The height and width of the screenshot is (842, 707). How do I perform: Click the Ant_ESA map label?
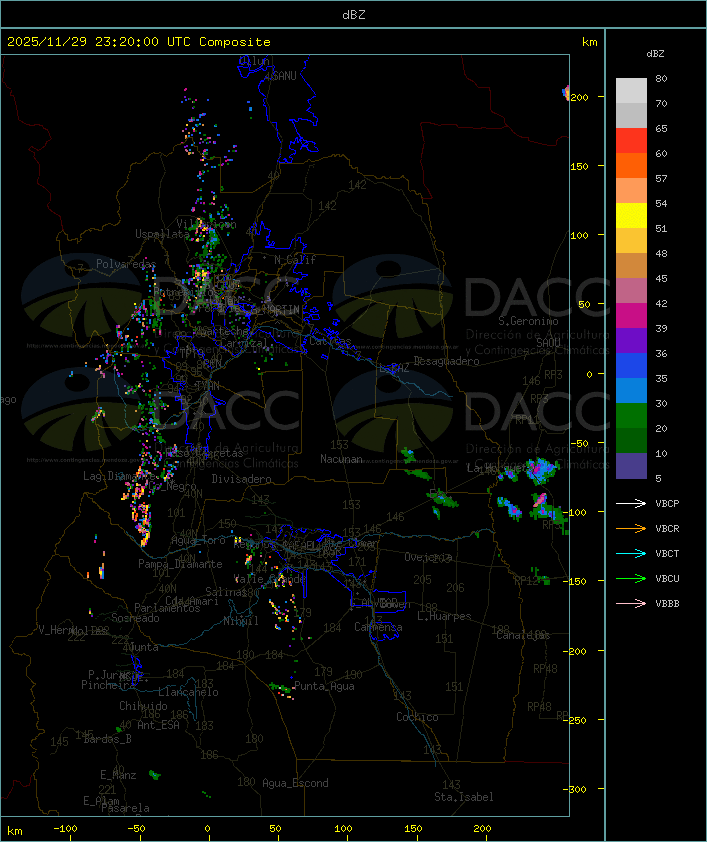[158, 725]
